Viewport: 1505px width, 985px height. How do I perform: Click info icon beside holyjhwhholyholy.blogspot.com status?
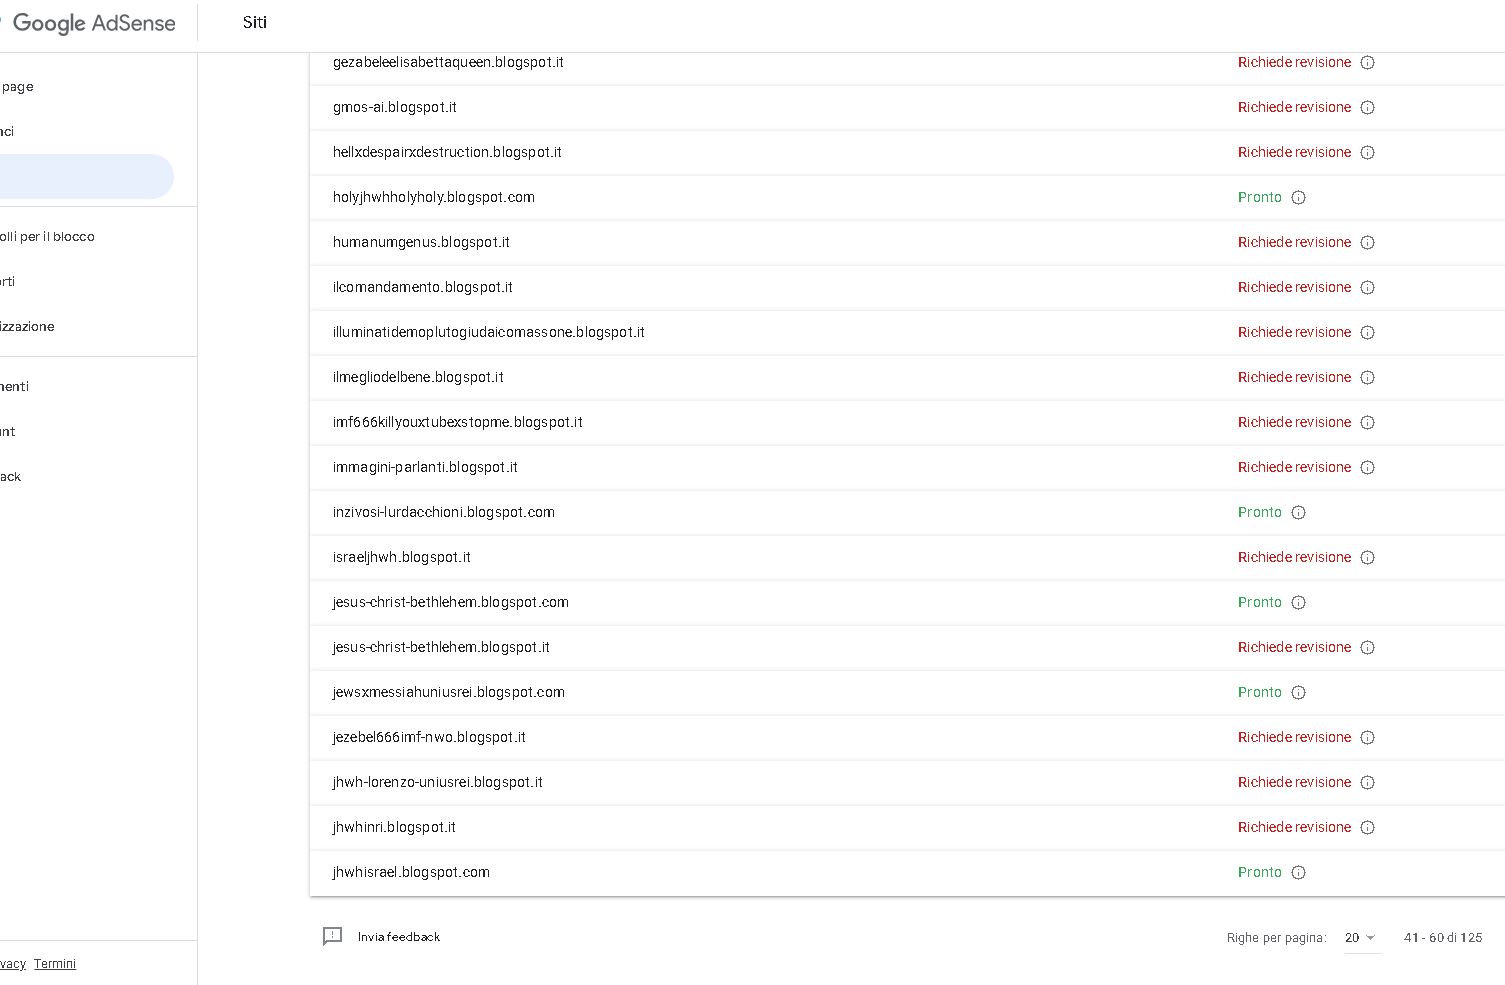1298,197
